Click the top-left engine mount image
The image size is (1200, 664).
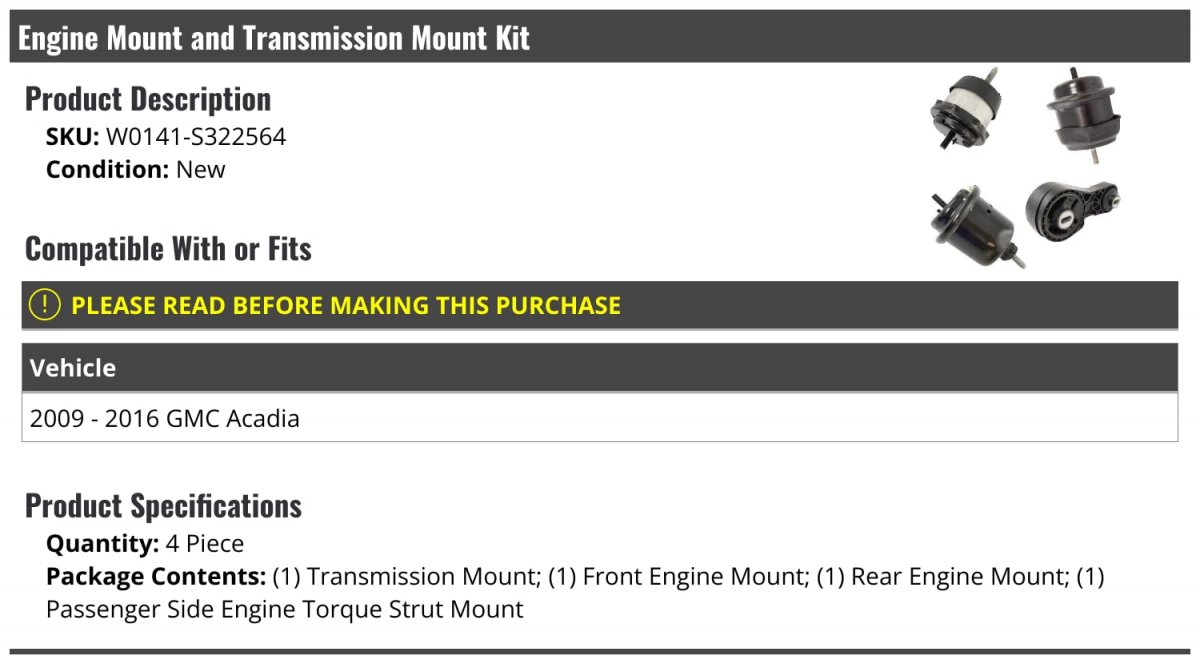click(964, 110)
